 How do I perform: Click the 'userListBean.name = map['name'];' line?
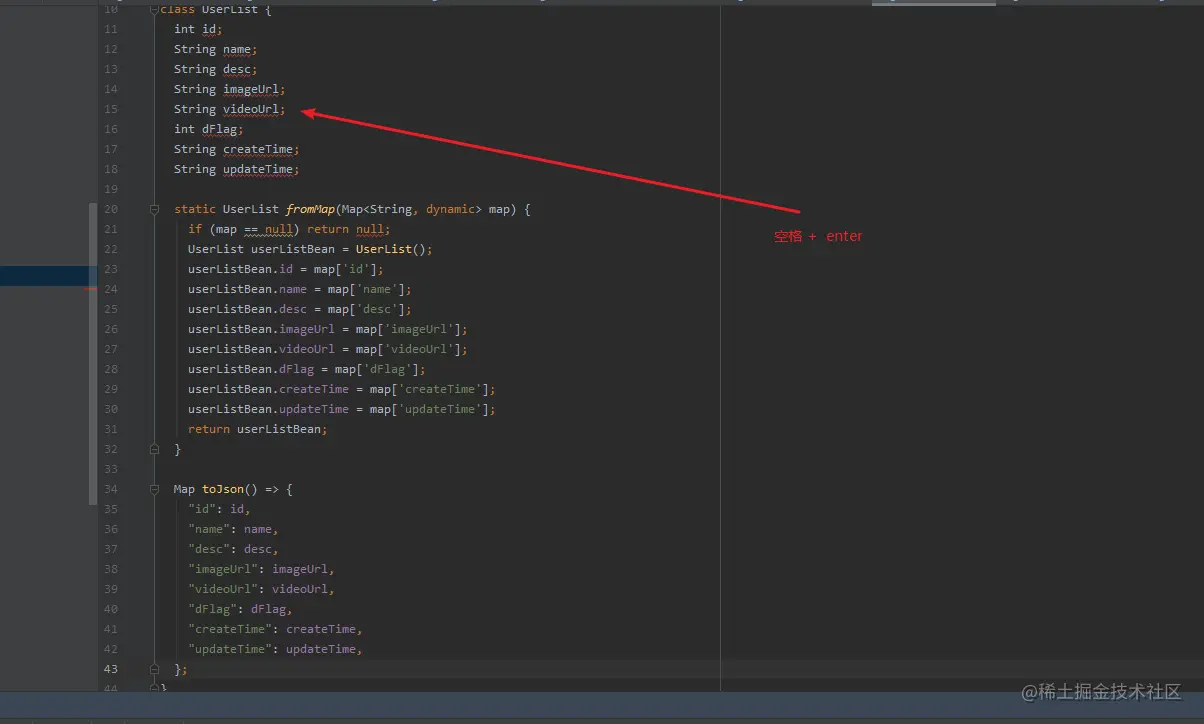(x=300, y=289)
